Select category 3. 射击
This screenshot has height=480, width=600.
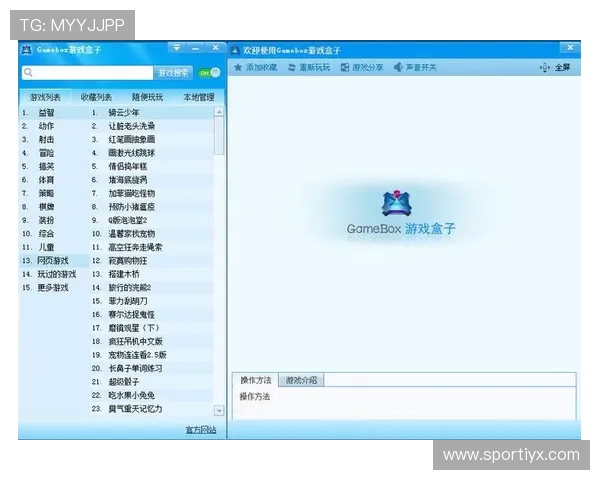[54, 139]
